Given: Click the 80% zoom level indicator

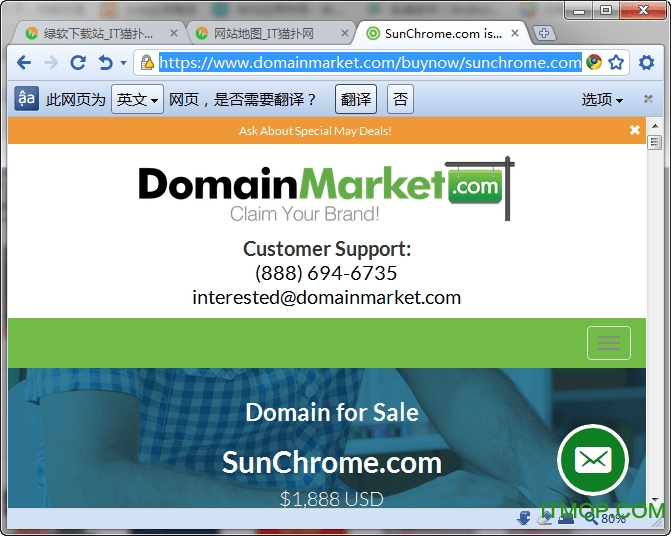Looking at the screenshot, I should pos(613,519).
